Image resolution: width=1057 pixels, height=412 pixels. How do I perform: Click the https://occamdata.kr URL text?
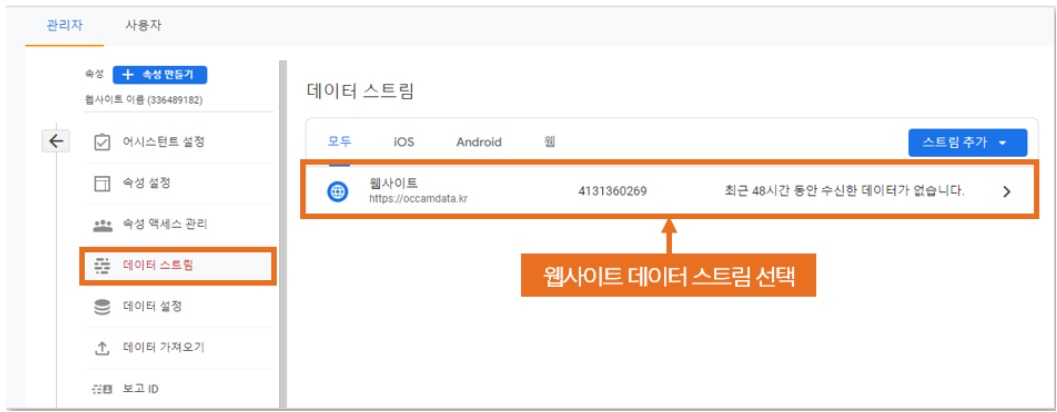418,199
